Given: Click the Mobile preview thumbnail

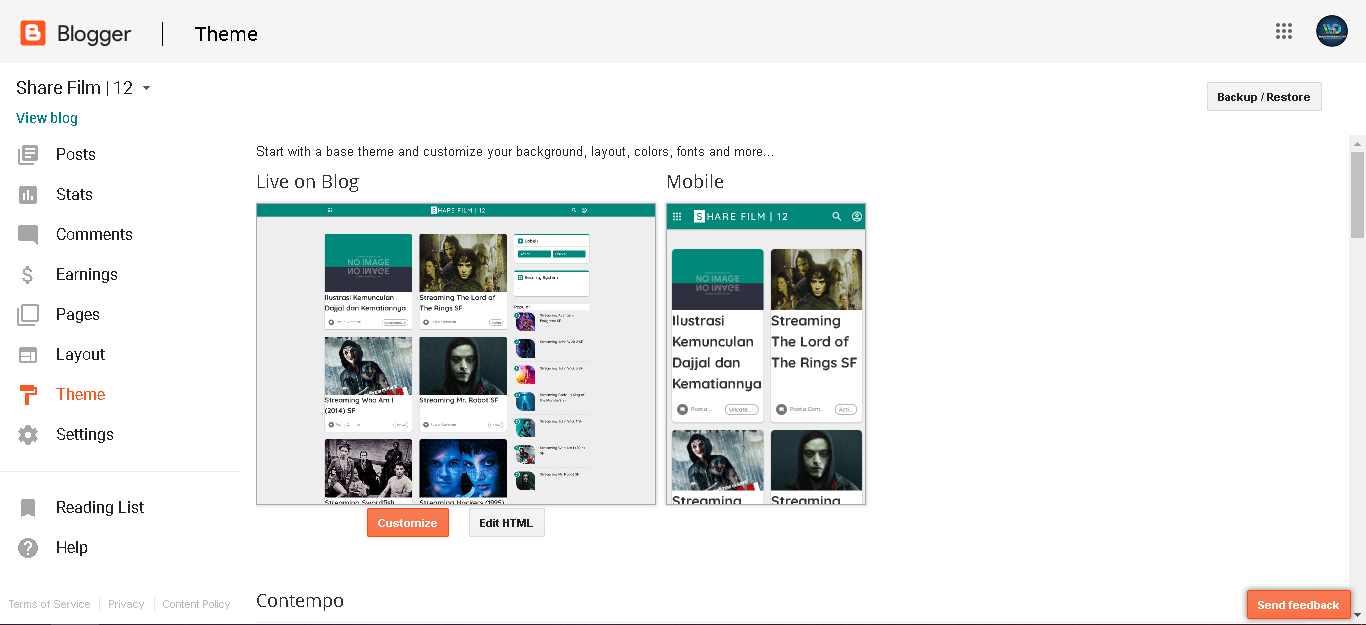Looking at the screenshot, I should pos(766,354).
